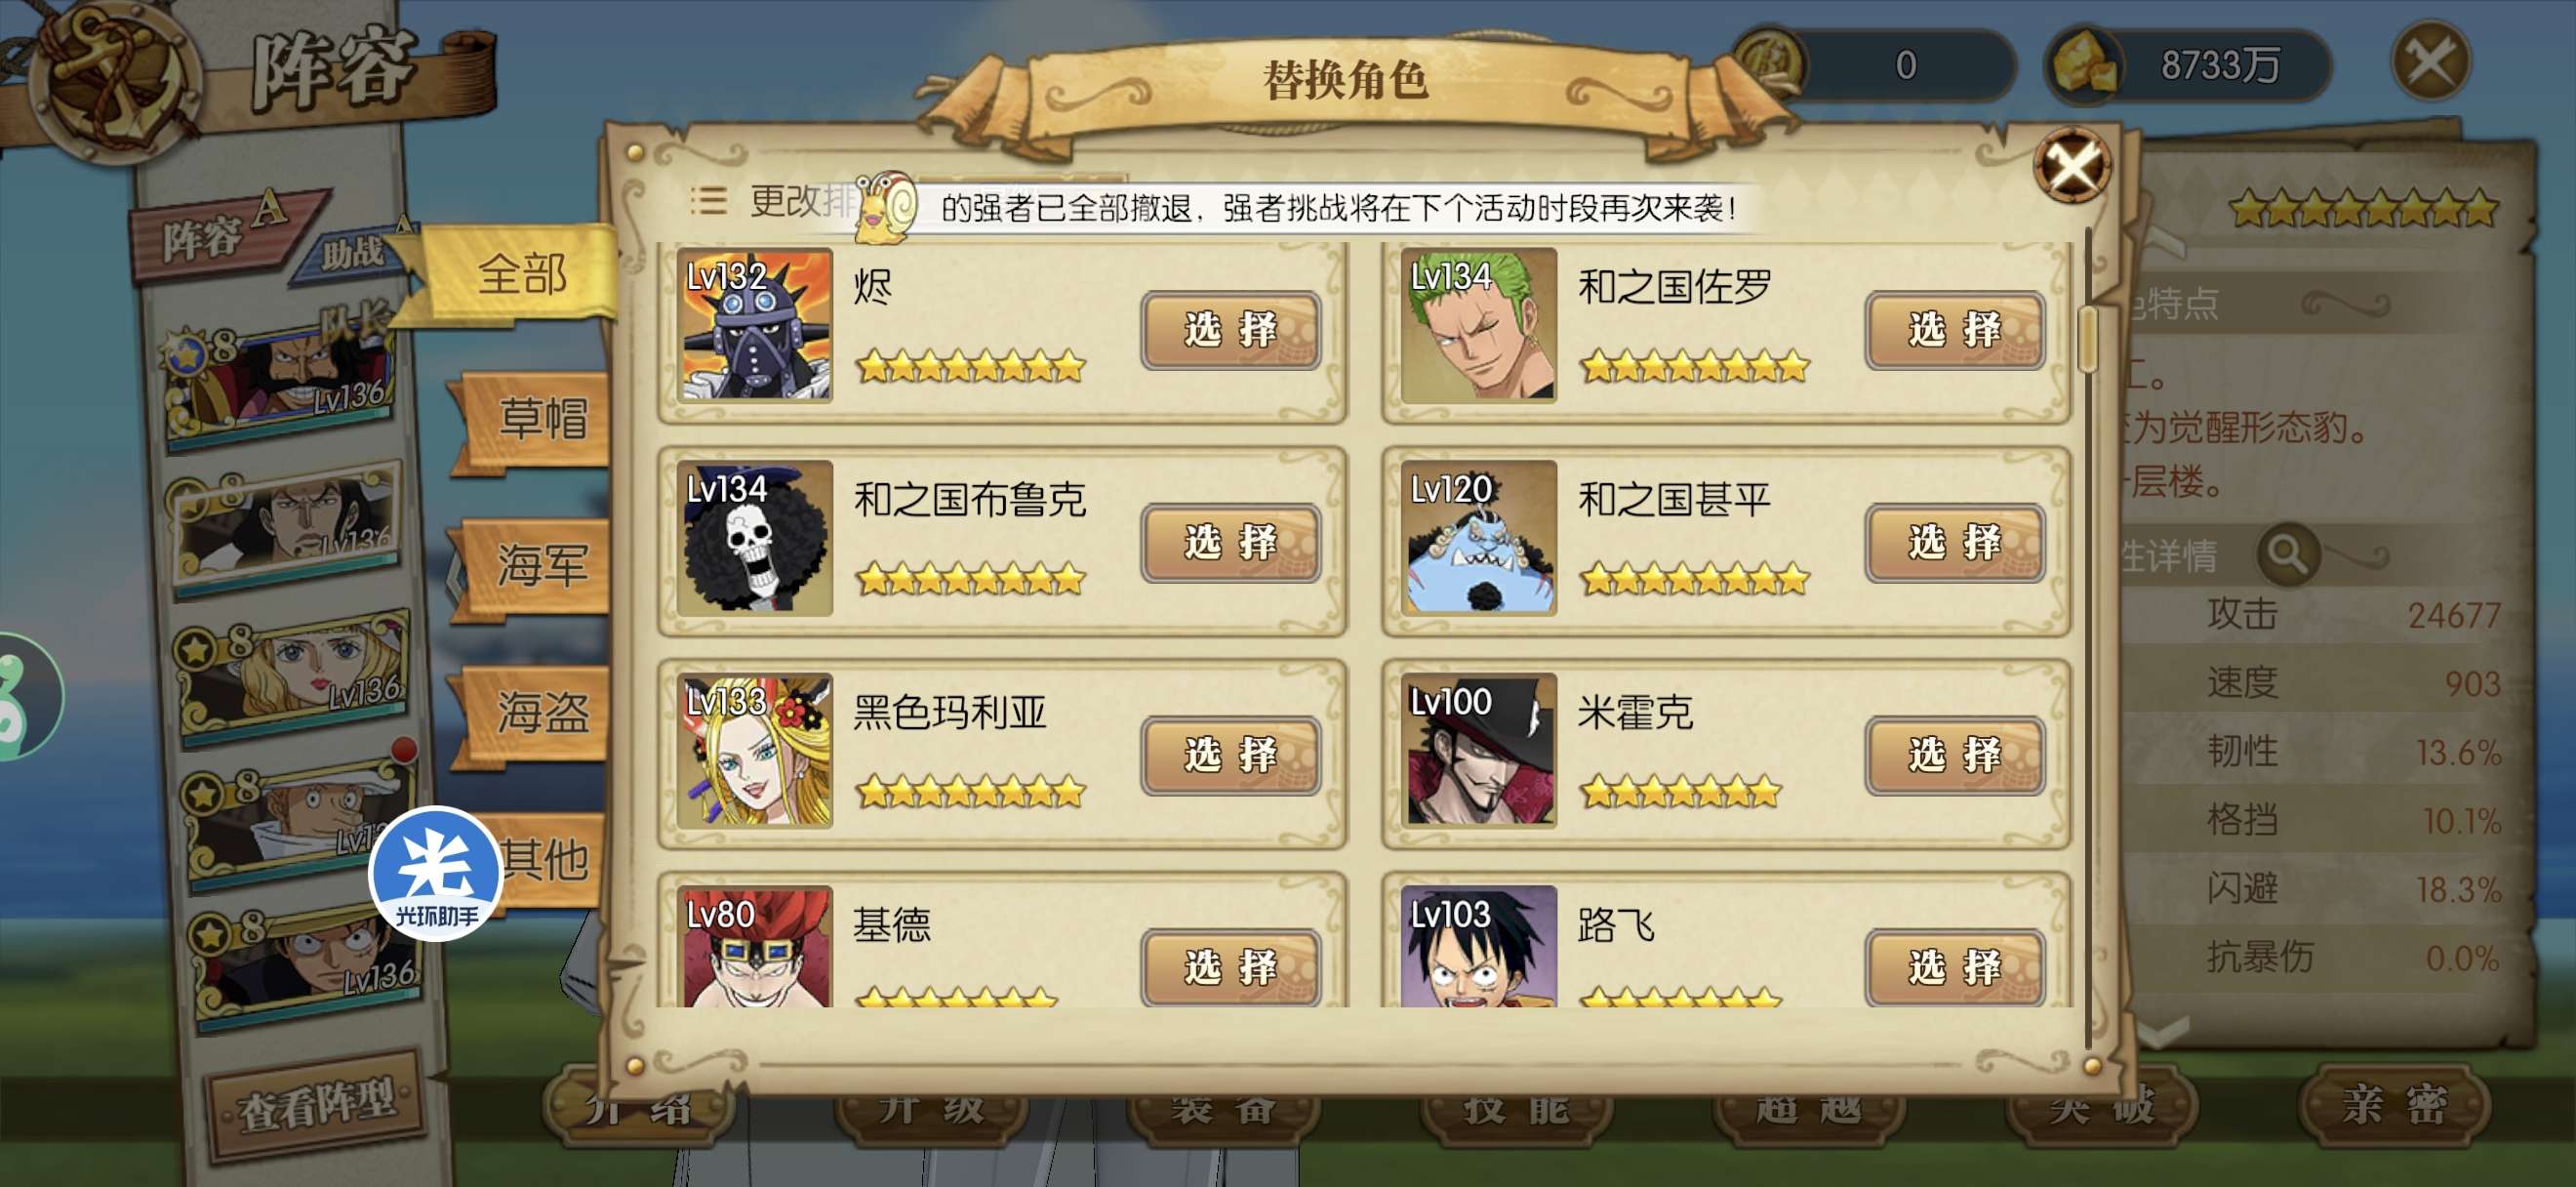
Task: Choose 选择 for 和之国布鲁克
Action: (x=1230, y=542)
